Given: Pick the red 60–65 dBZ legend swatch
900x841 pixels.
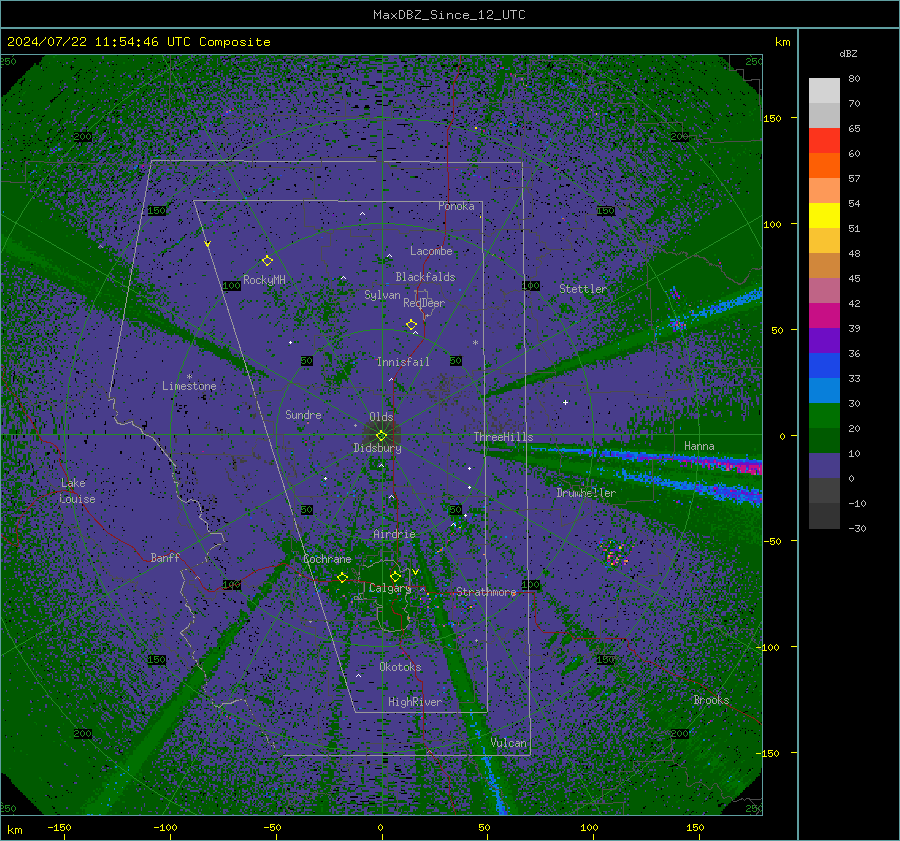Looking at the screenshot, I should [x=824, y=141].
